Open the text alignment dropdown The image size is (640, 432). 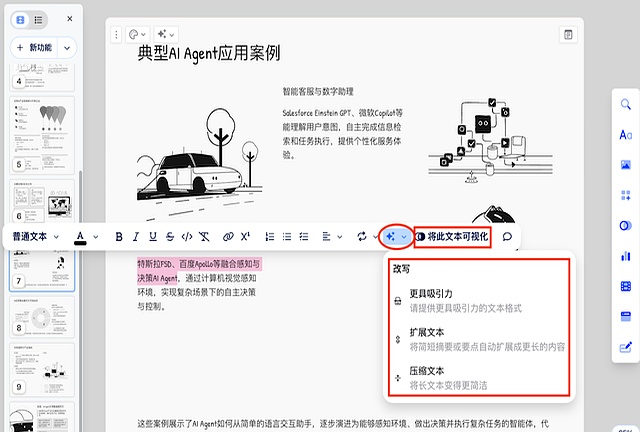click(332, 237)
